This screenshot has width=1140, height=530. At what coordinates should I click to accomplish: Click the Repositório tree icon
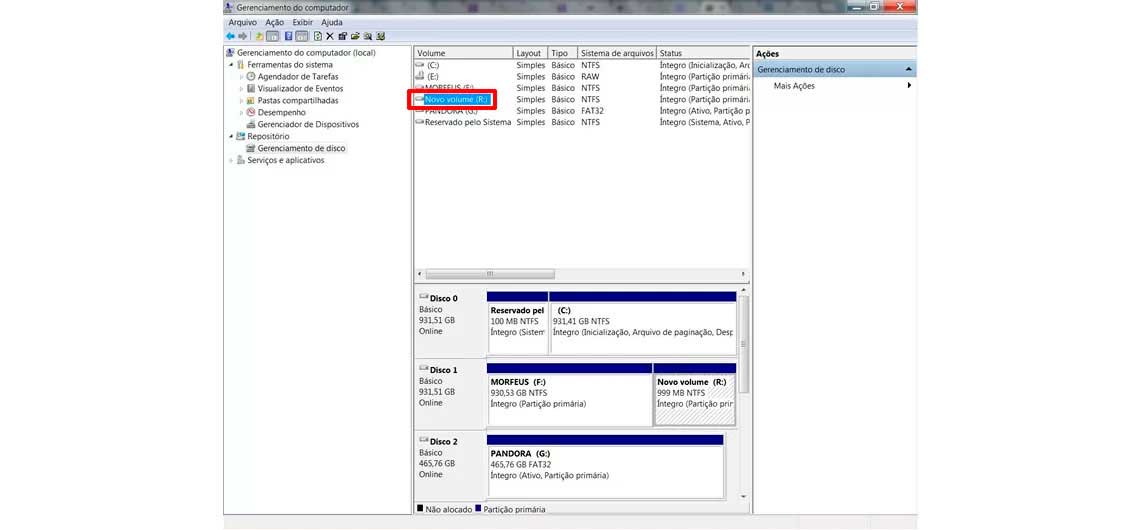click(x=241, y=136)
